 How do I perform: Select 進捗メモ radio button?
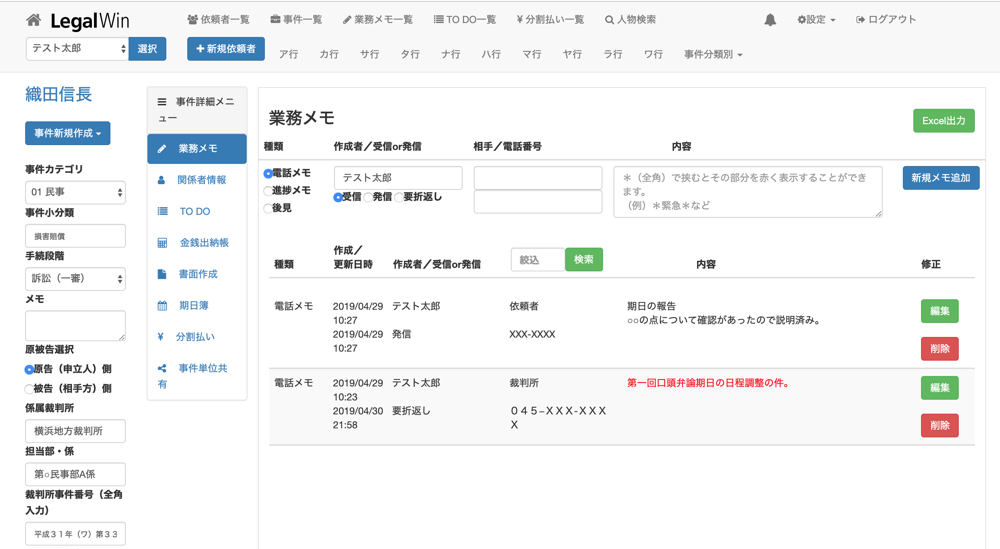[x=268, y=191]
